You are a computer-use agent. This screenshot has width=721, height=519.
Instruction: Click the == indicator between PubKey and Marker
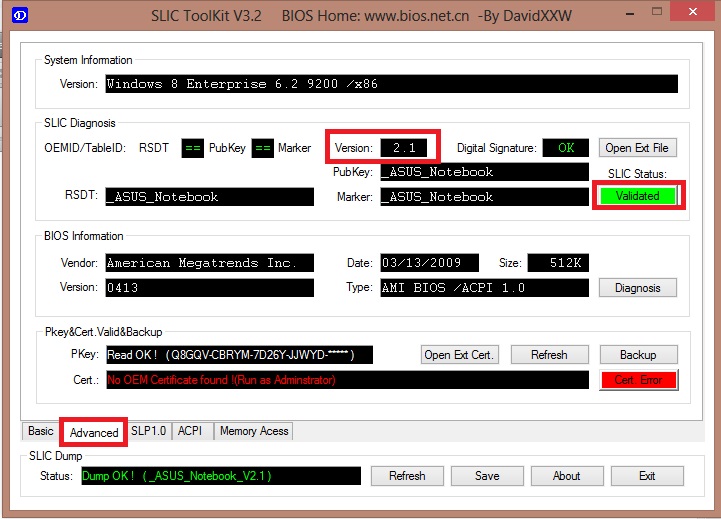tap(263, 148)
